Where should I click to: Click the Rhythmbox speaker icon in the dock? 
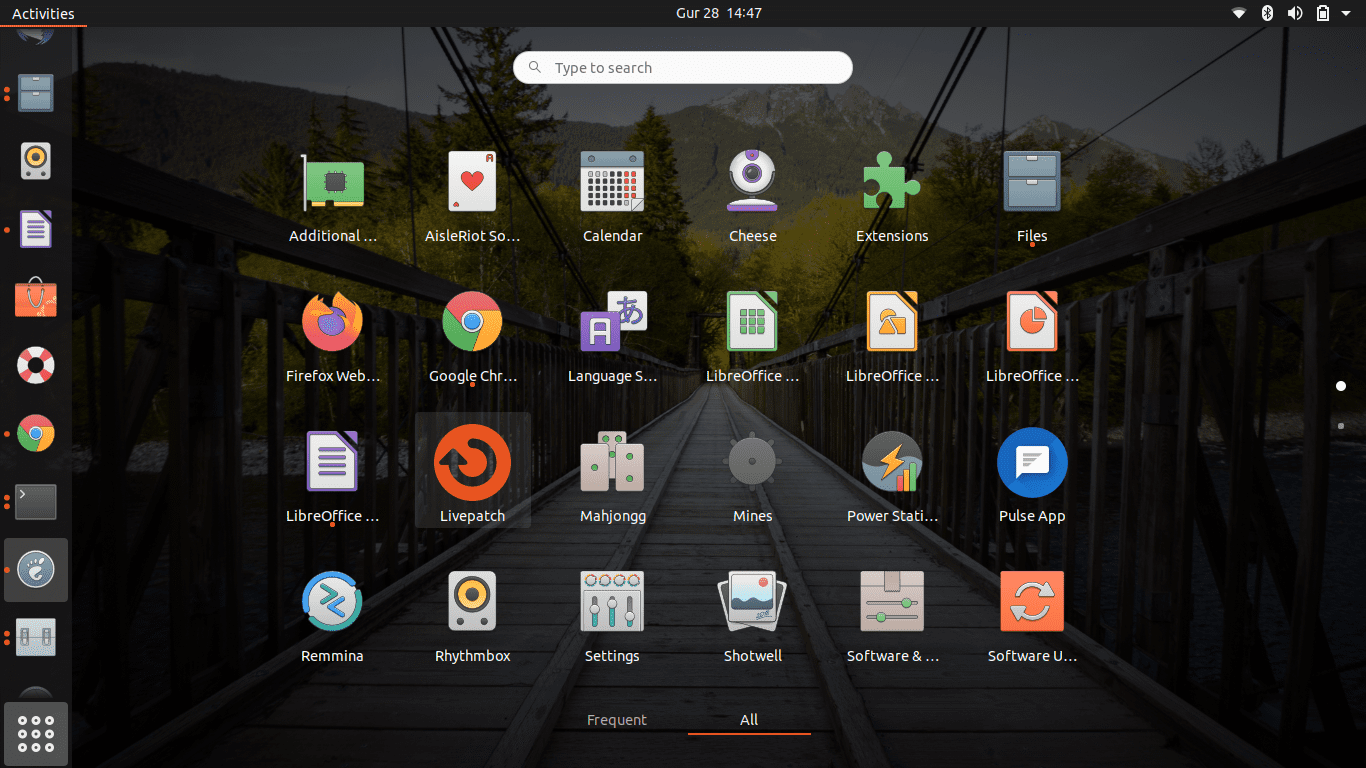(36, 161)
